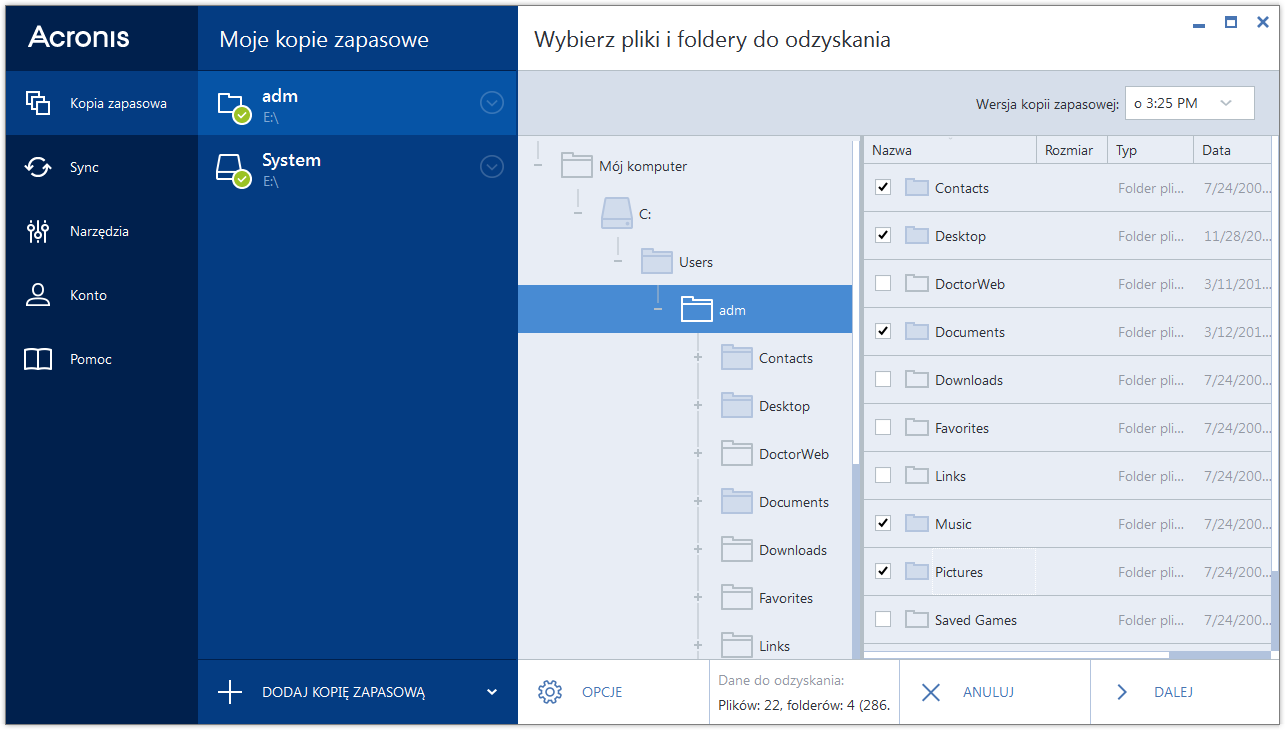Screen dimensions: 1285x730
Task: Click the OPCJE button label
Action: click(x=602, y=692)
